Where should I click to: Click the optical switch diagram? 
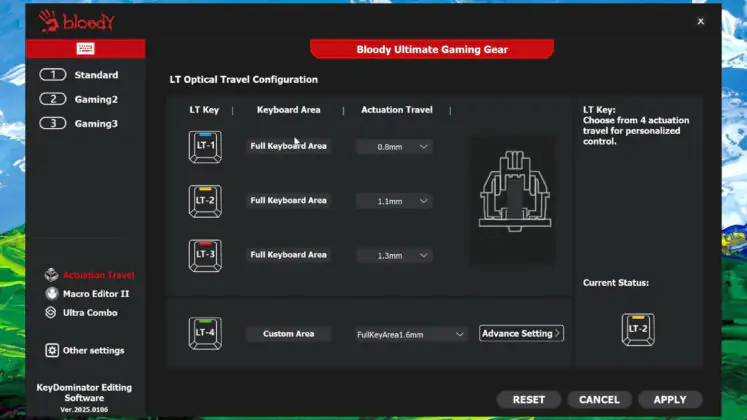tap(515, 192)
